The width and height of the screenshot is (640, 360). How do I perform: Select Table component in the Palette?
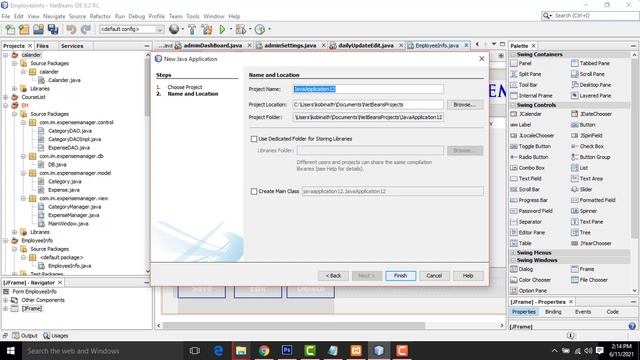coord(521,243)
